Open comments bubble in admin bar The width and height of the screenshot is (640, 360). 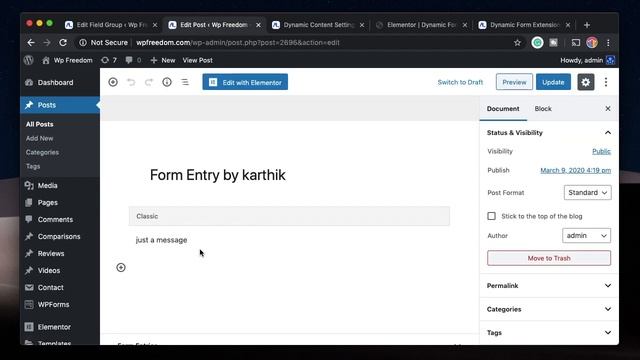coord(133,60)
